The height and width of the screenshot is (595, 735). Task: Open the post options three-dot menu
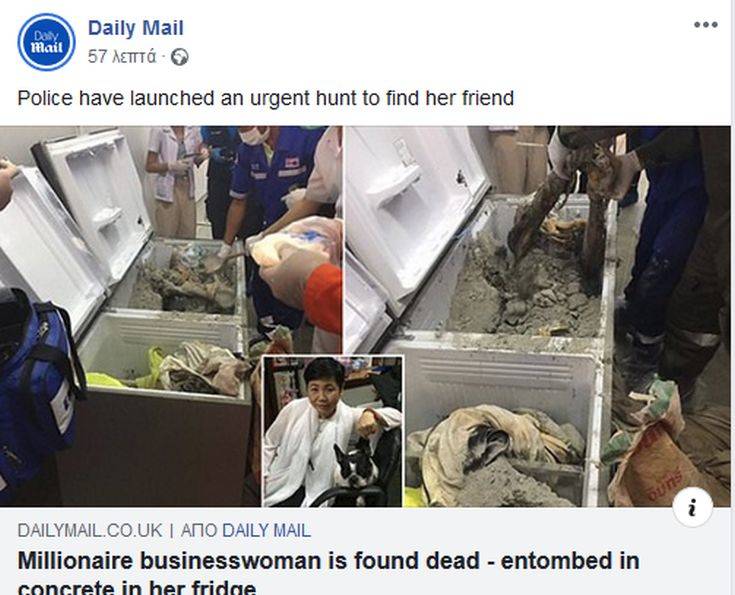pyautogui.click(x=705, y=25)
